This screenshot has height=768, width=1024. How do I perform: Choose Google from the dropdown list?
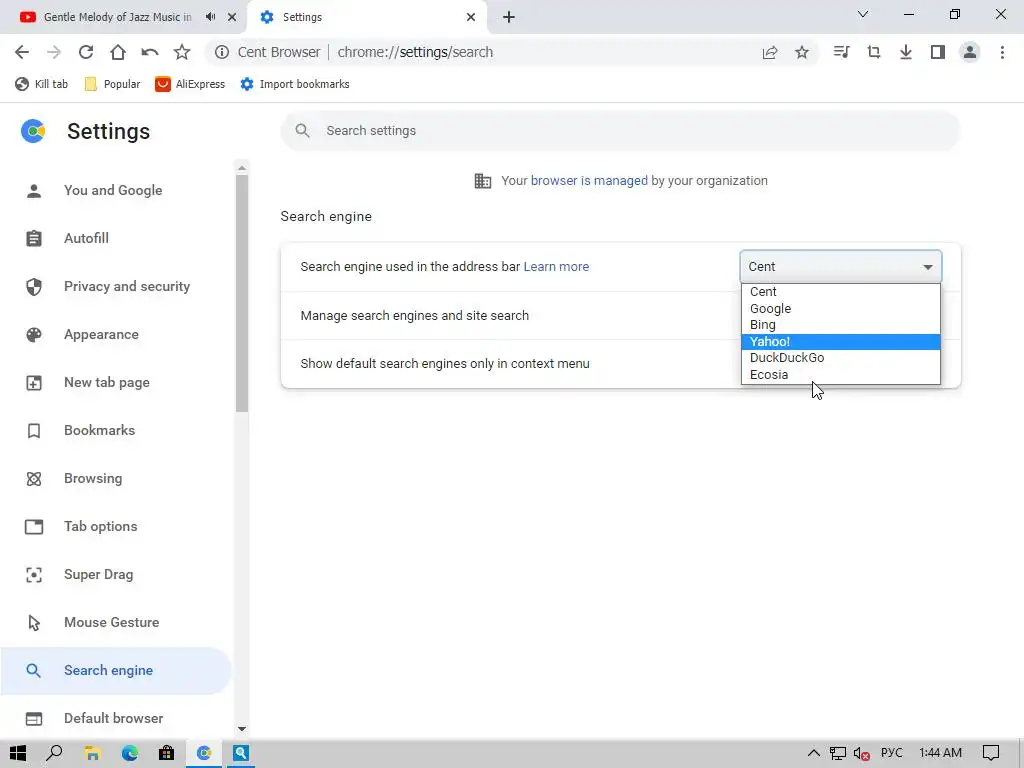(840, 308)
